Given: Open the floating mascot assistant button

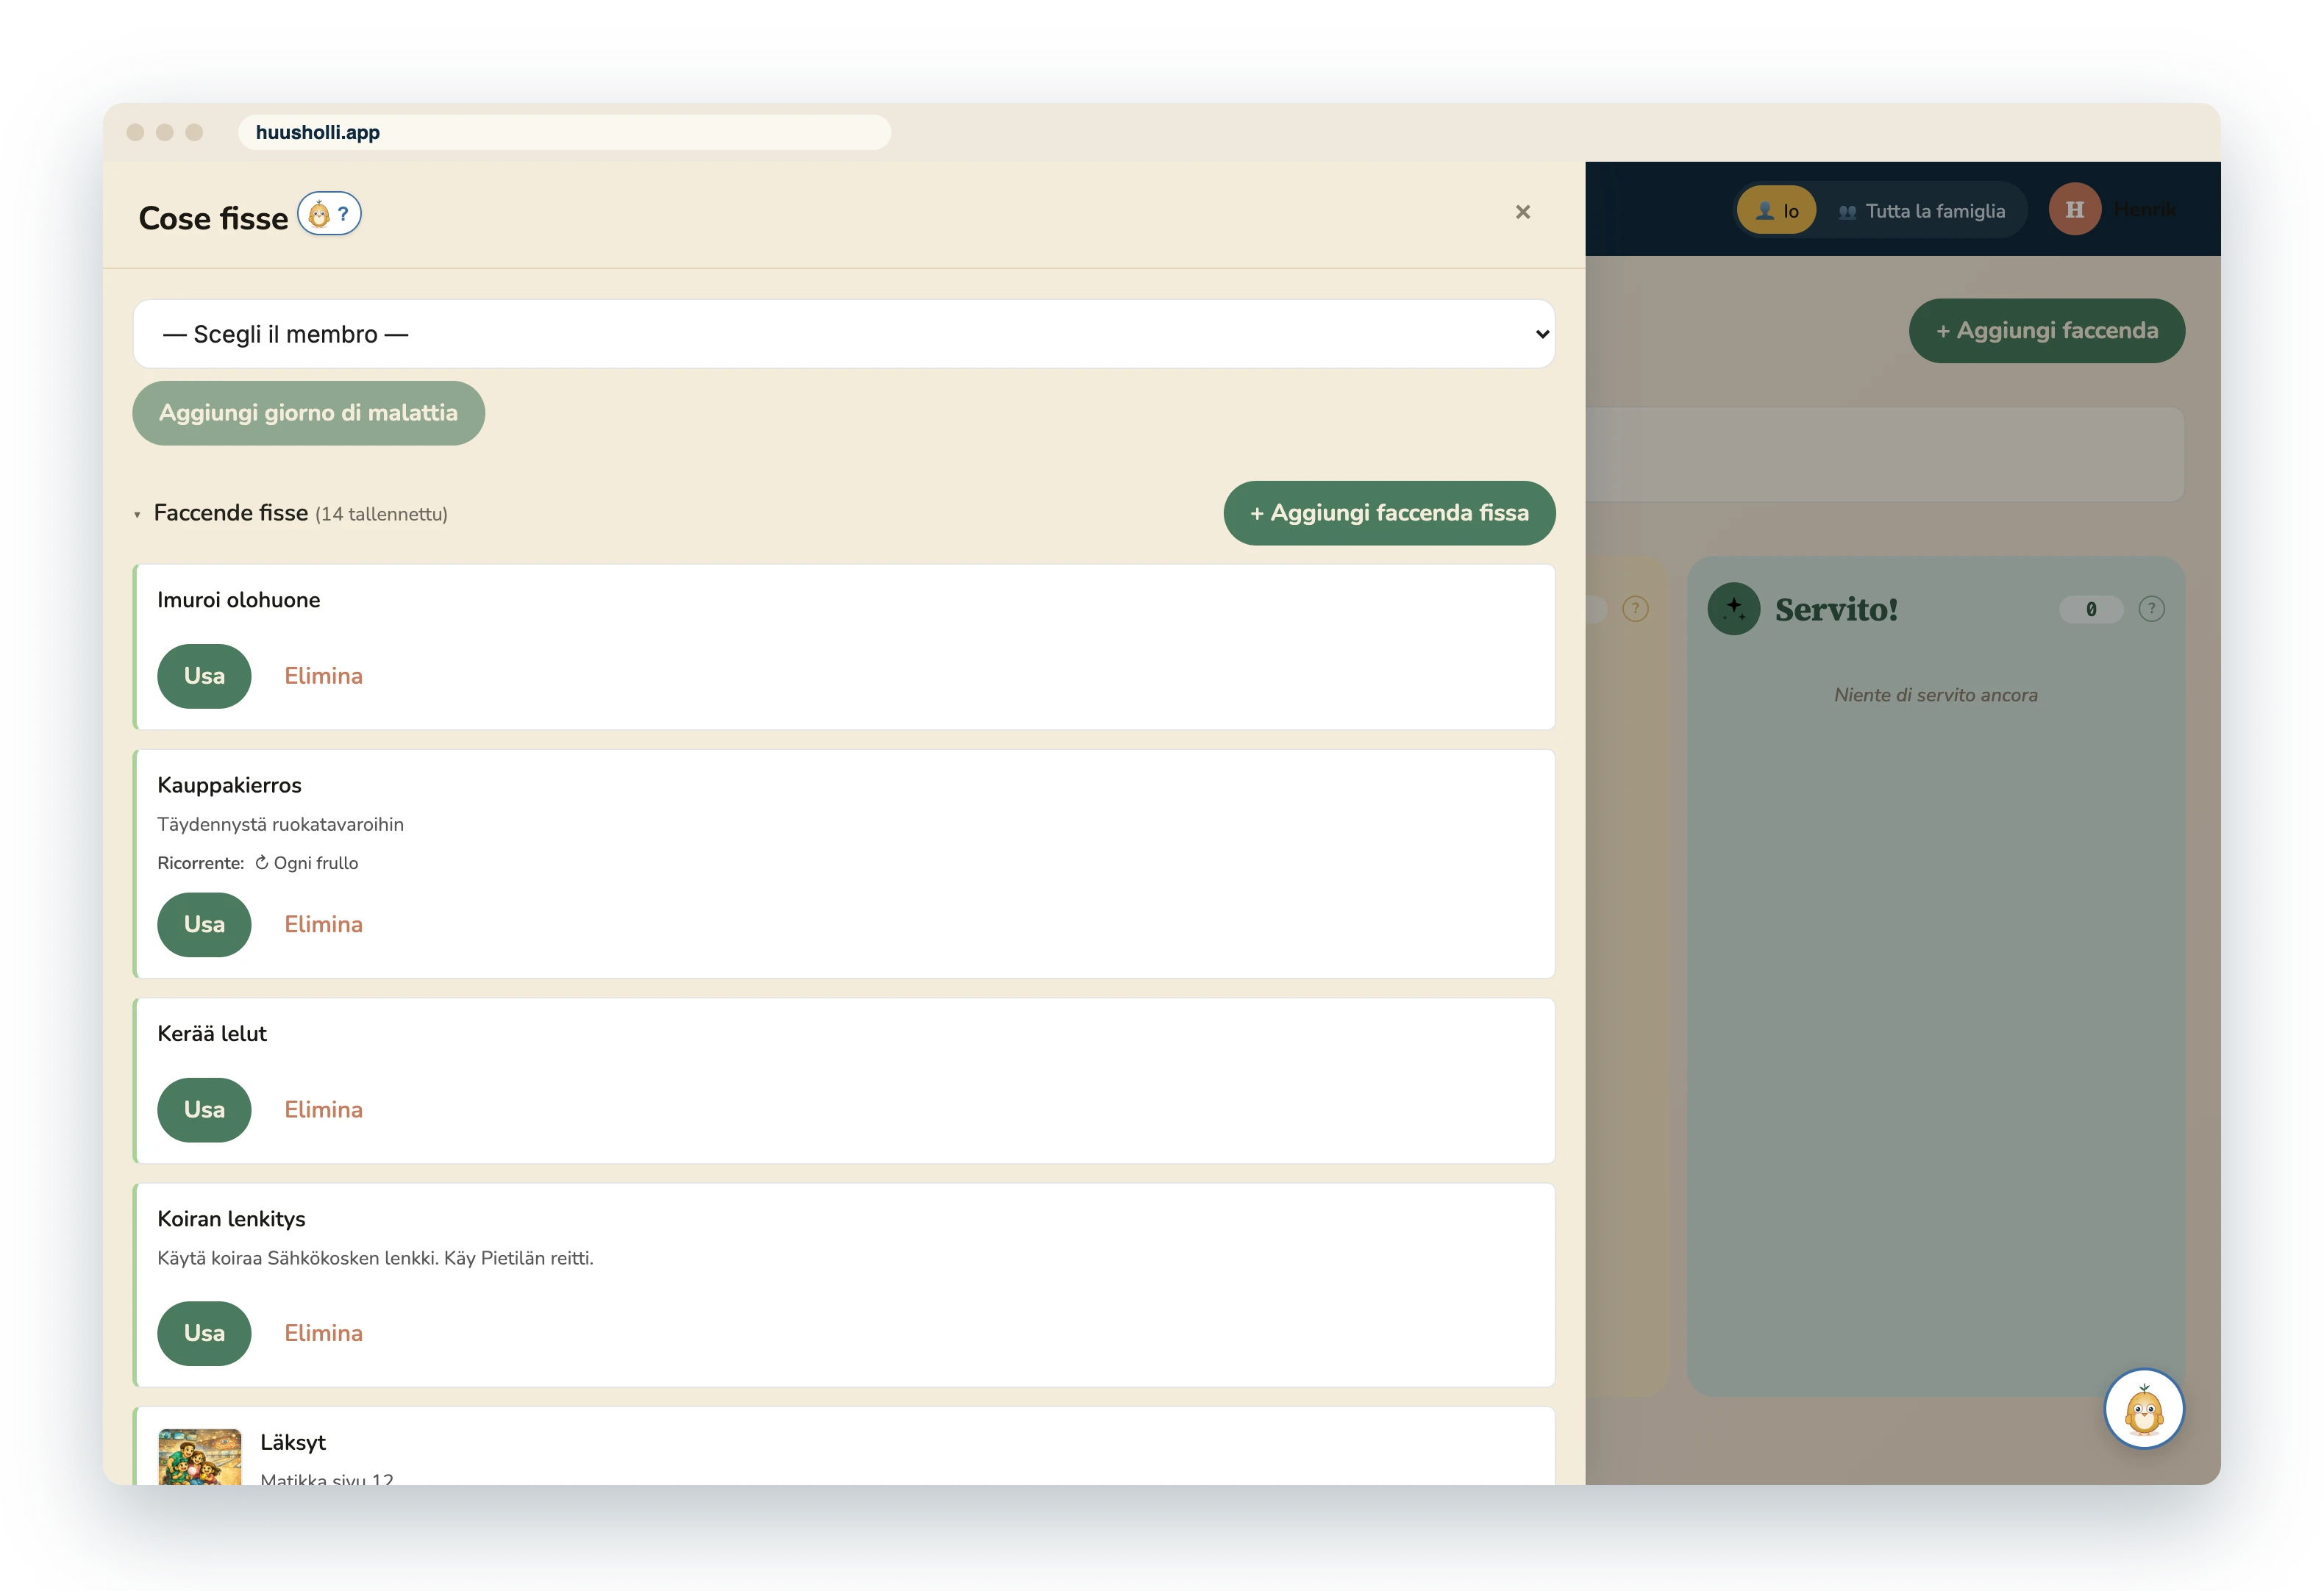Looking at the screenshot, I should click(x=2143, y=1409).
